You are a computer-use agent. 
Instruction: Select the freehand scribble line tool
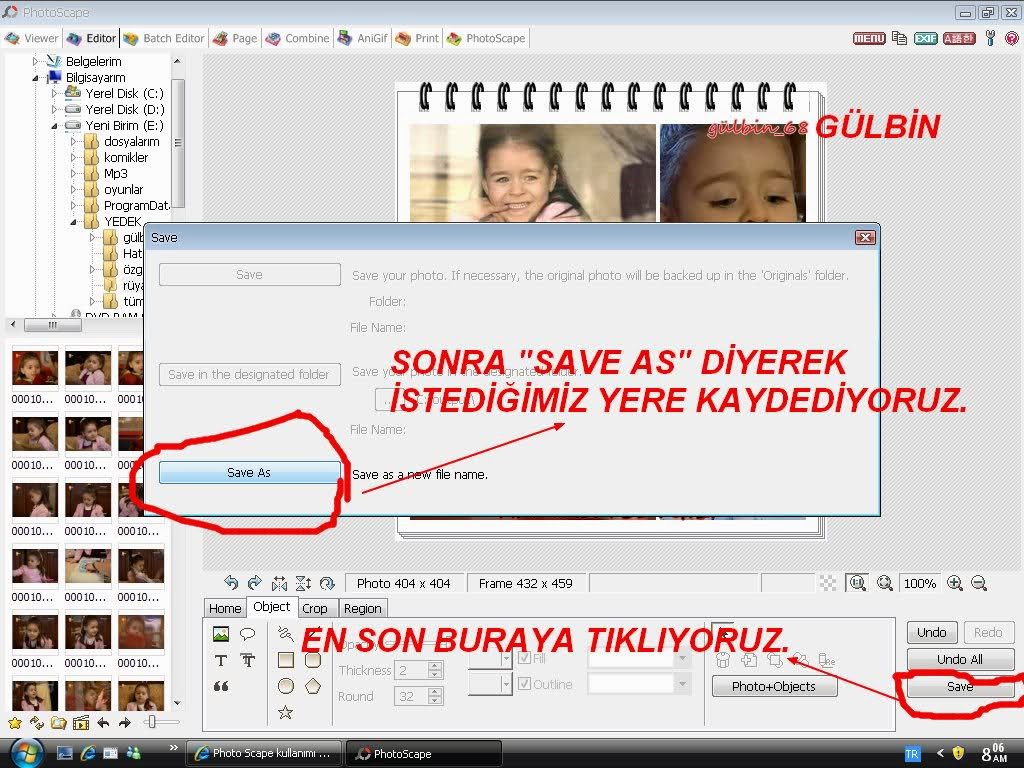285,633
